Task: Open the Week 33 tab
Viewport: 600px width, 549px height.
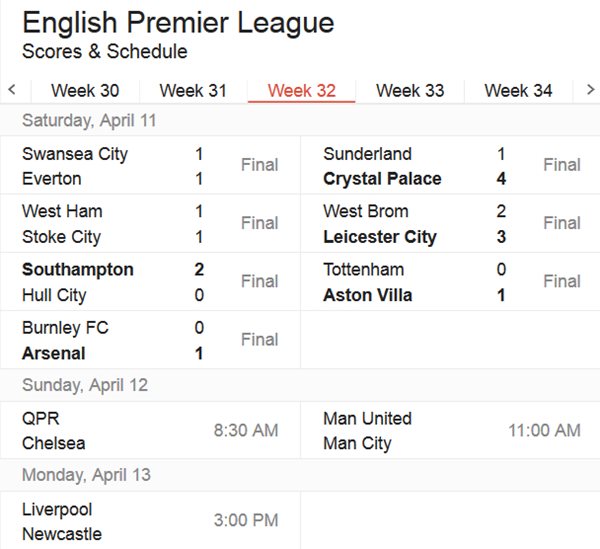Action: click(410, 91)
